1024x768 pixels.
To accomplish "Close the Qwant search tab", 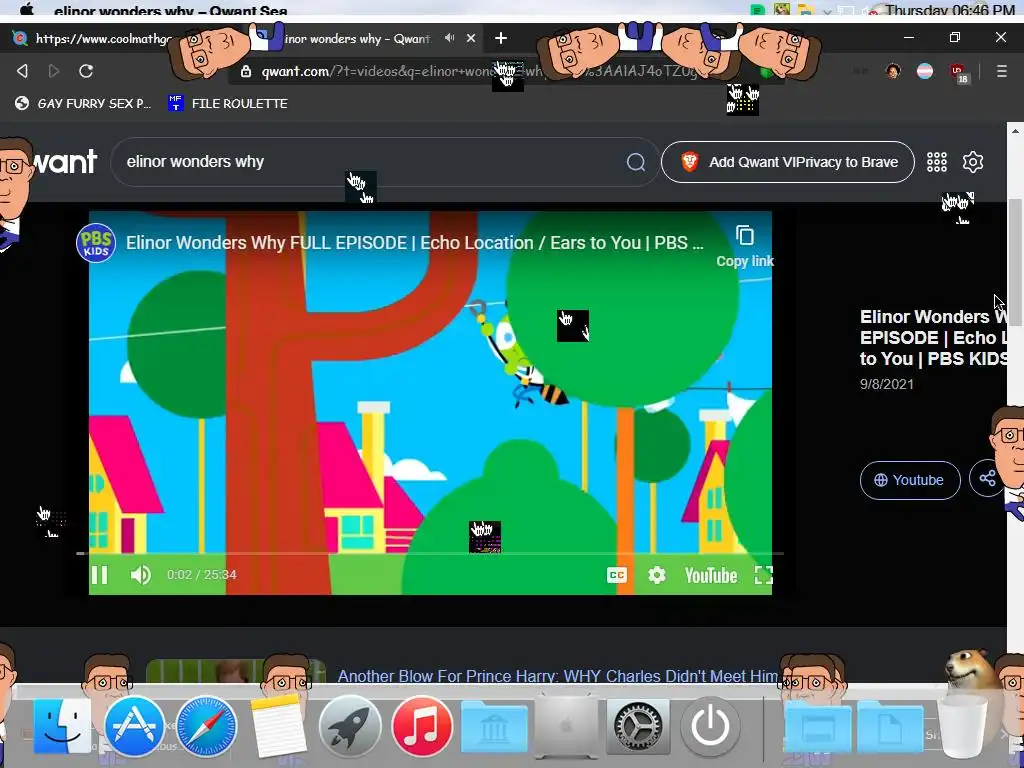I will click(471, 39).
